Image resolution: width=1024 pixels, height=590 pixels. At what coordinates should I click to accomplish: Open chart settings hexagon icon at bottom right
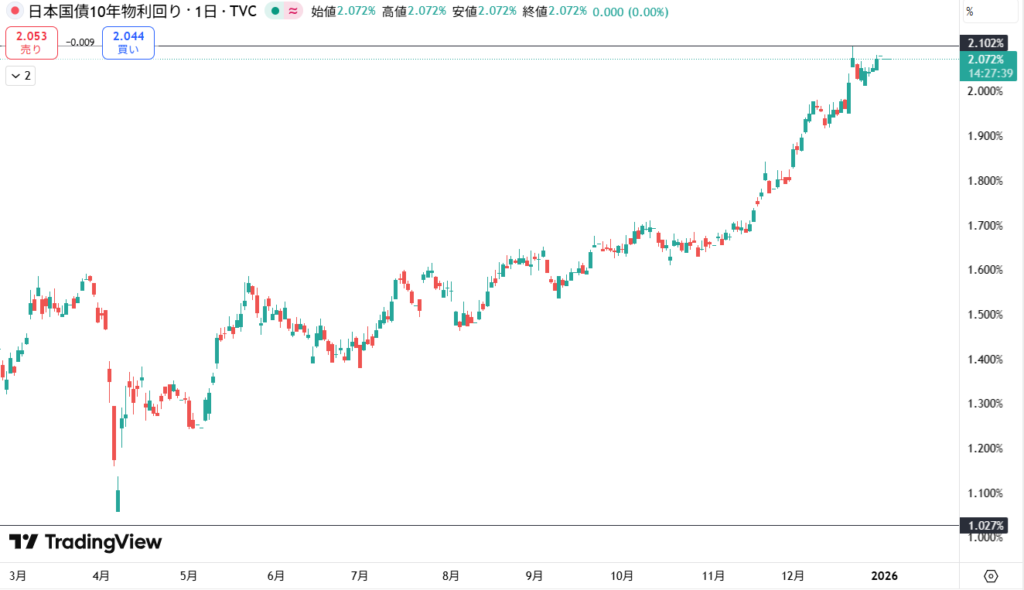coord(990,576)
